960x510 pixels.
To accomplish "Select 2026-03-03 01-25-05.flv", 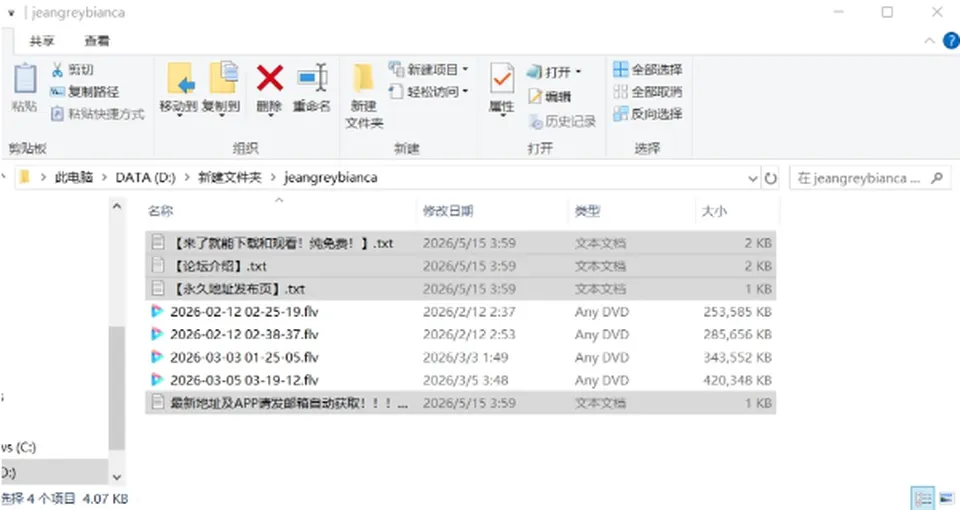I will tap(460, 357).
